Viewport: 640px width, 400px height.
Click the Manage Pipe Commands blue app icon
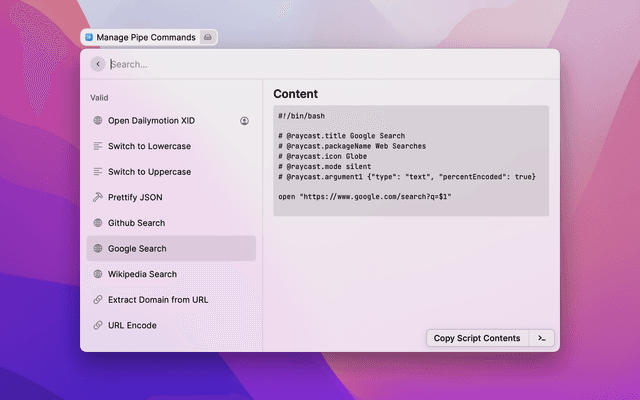(x=89, y=37)
